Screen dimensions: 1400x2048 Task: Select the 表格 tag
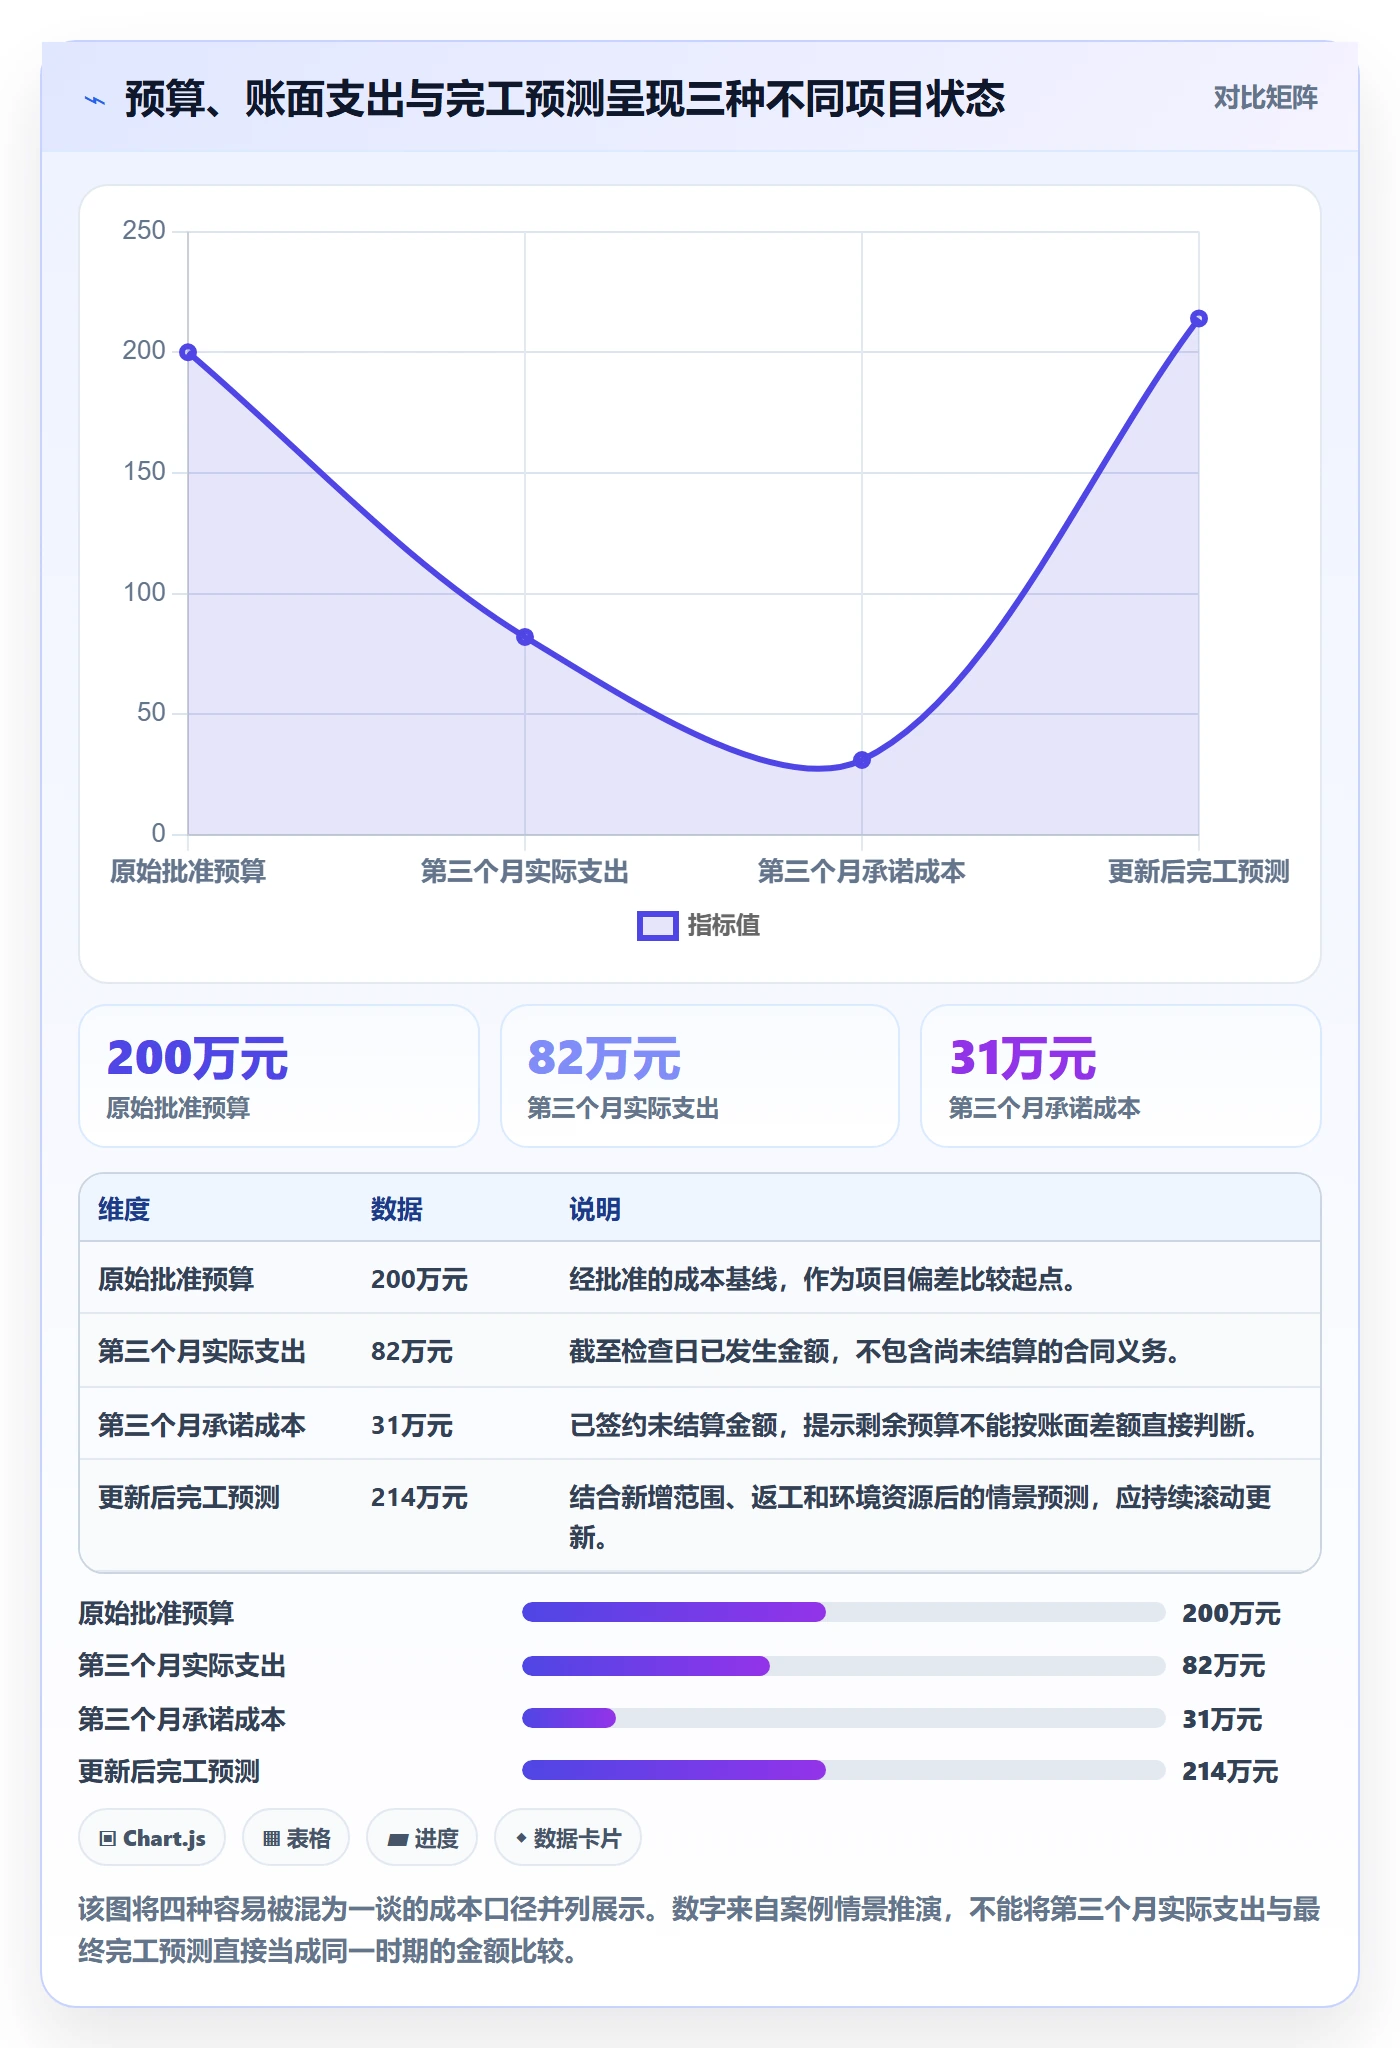(x=296, y=1838)
